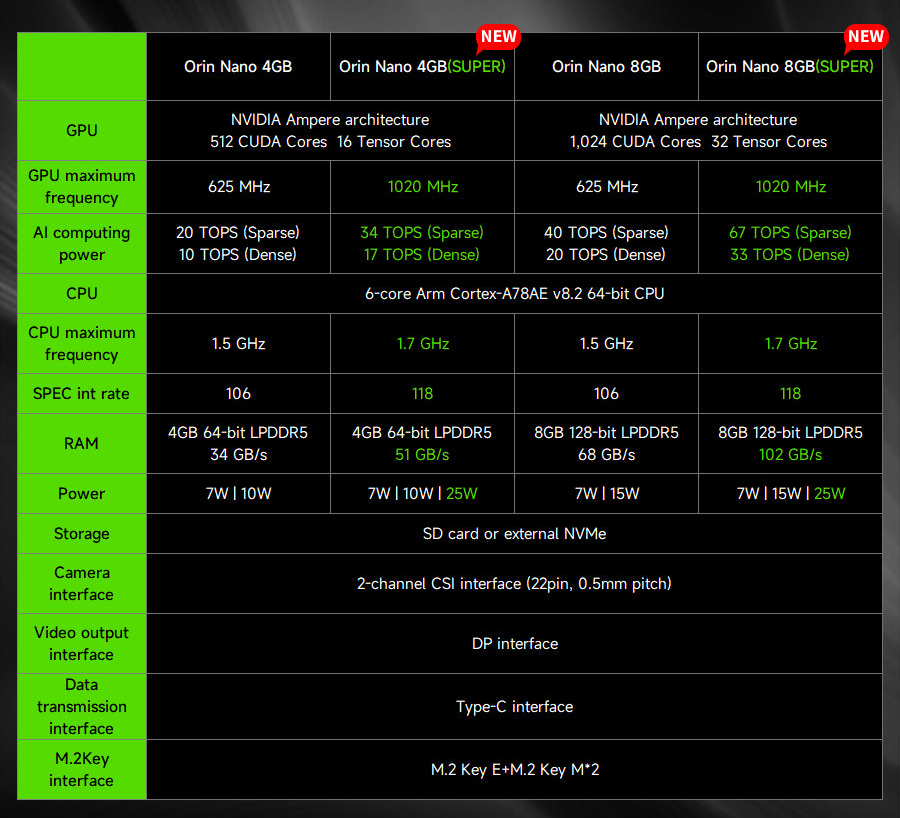Click 1.5 GHz in the Orin Nano 4GB column

click(239, 343)
